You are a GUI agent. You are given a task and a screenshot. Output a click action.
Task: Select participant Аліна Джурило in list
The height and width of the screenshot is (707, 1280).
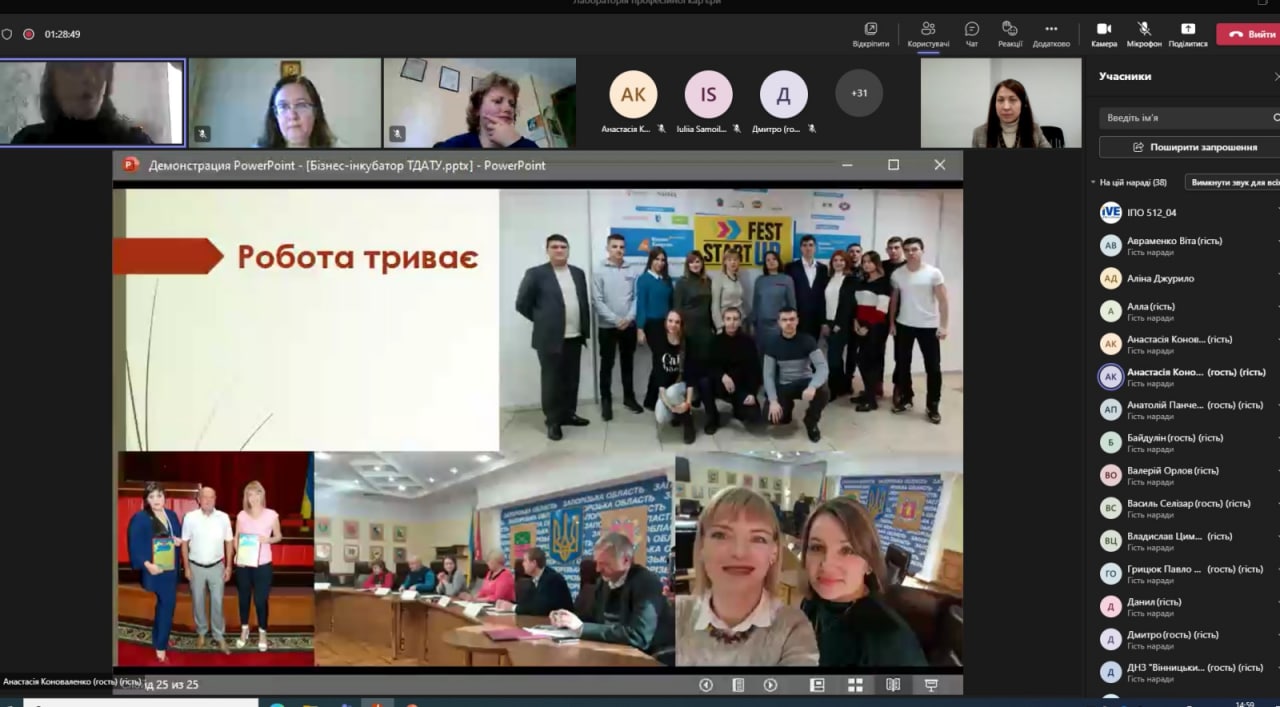pyautogui.click(x=1160, y=279)
